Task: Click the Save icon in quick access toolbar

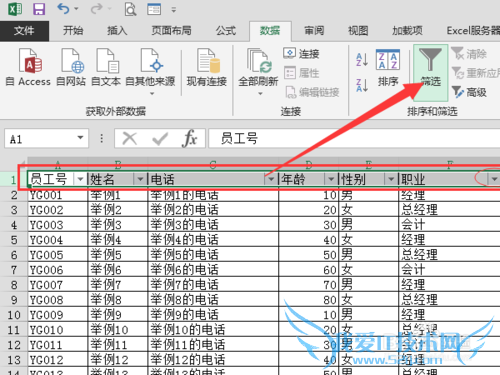Action: click(x=39, y=9)
